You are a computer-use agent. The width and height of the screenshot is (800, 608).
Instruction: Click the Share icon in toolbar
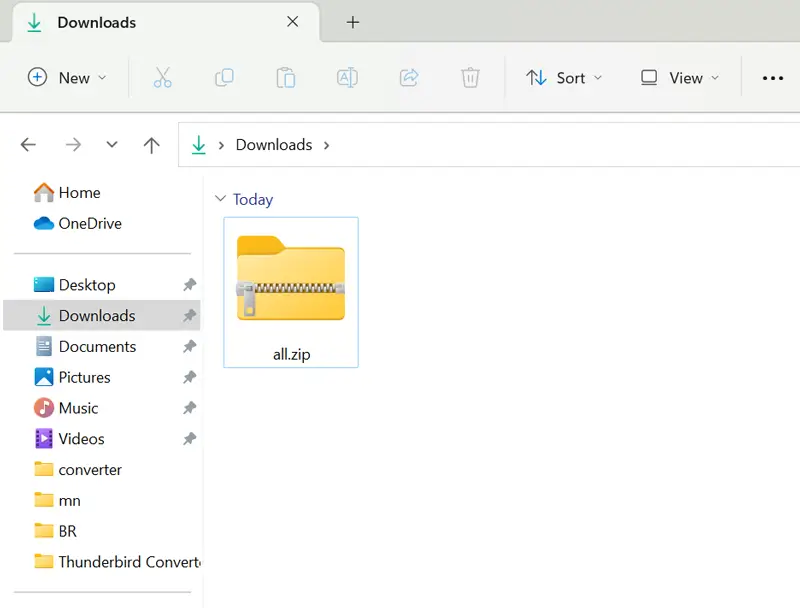[408, 78]
